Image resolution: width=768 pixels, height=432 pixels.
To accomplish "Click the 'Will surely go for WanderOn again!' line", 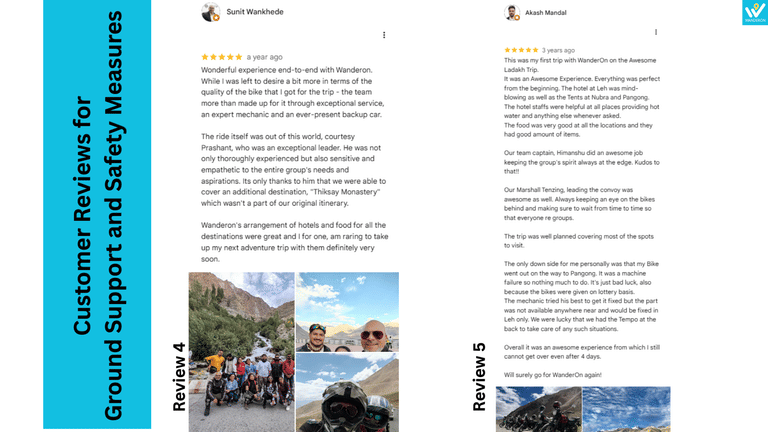I will click(552, 375).
